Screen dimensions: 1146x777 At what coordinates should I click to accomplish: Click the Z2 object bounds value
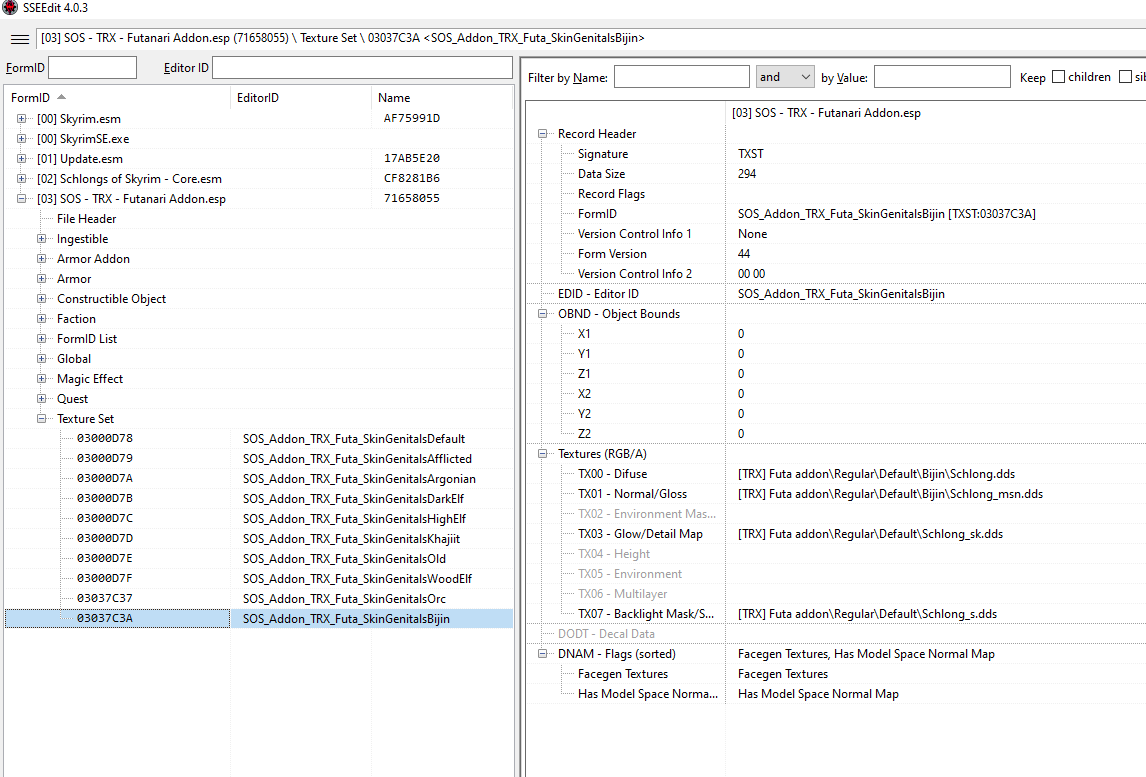click(x=740, y=433)
